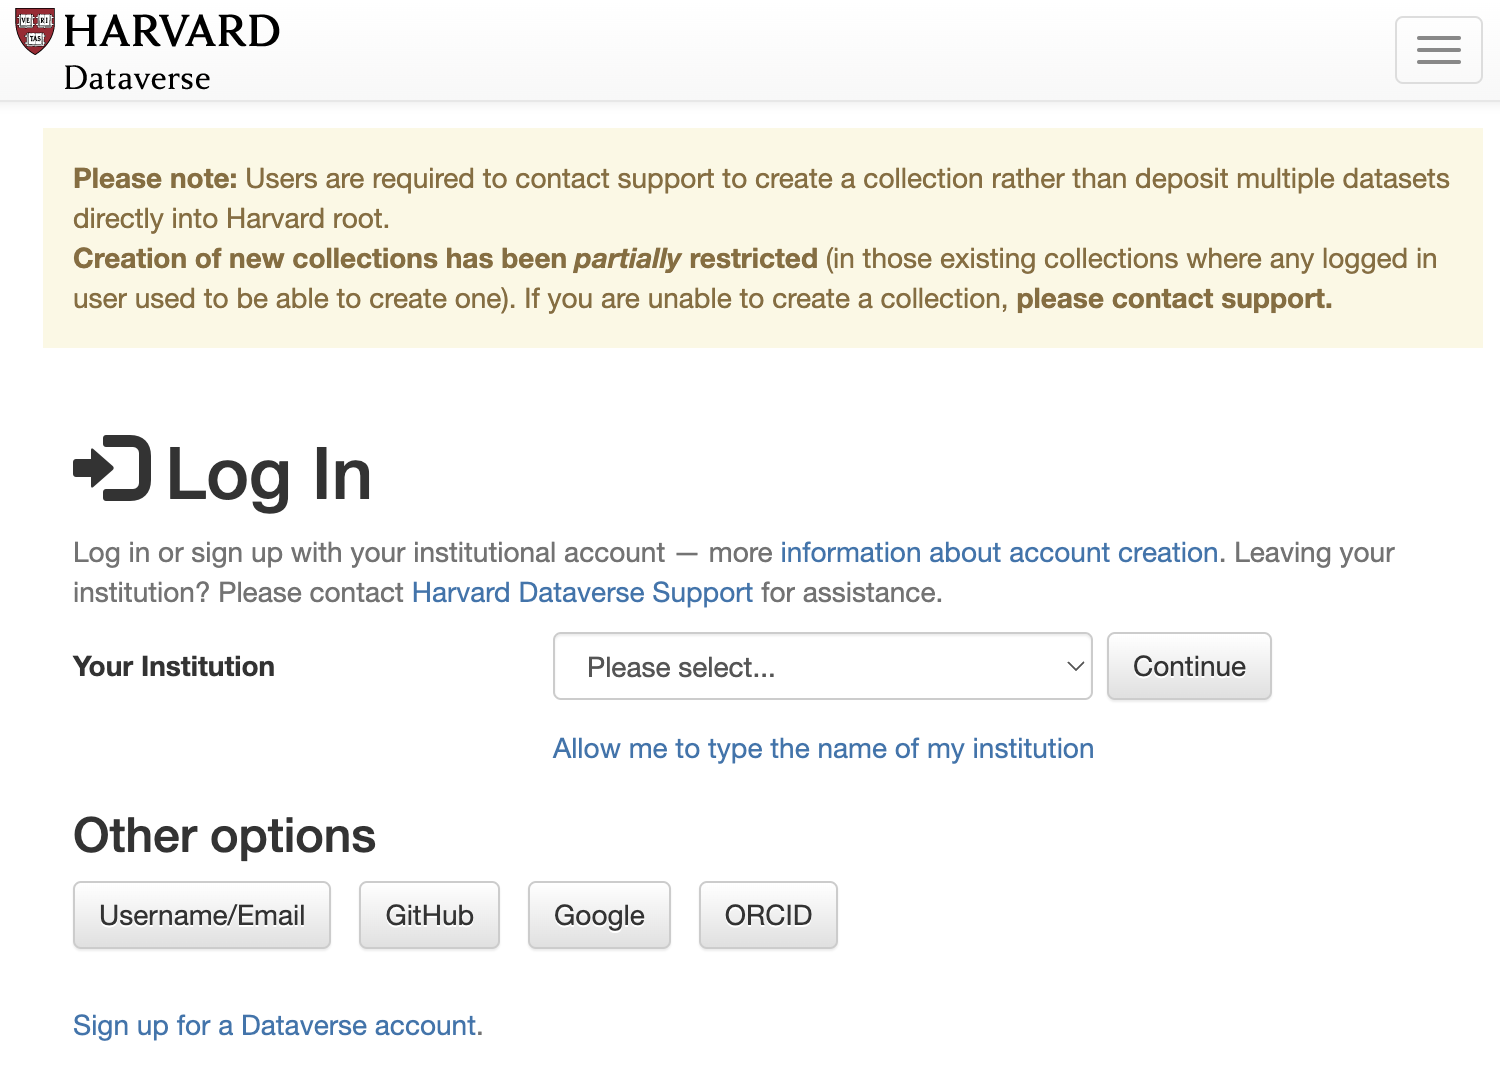This screenshot has height=1084, width=1500.
Task: Open information about account creation link
Action: (x=997, y=552)
